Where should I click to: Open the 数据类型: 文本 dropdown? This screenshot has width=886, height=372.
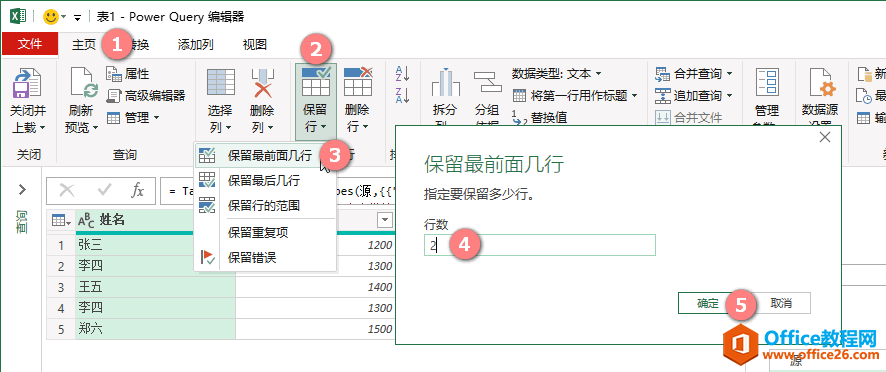557,73
